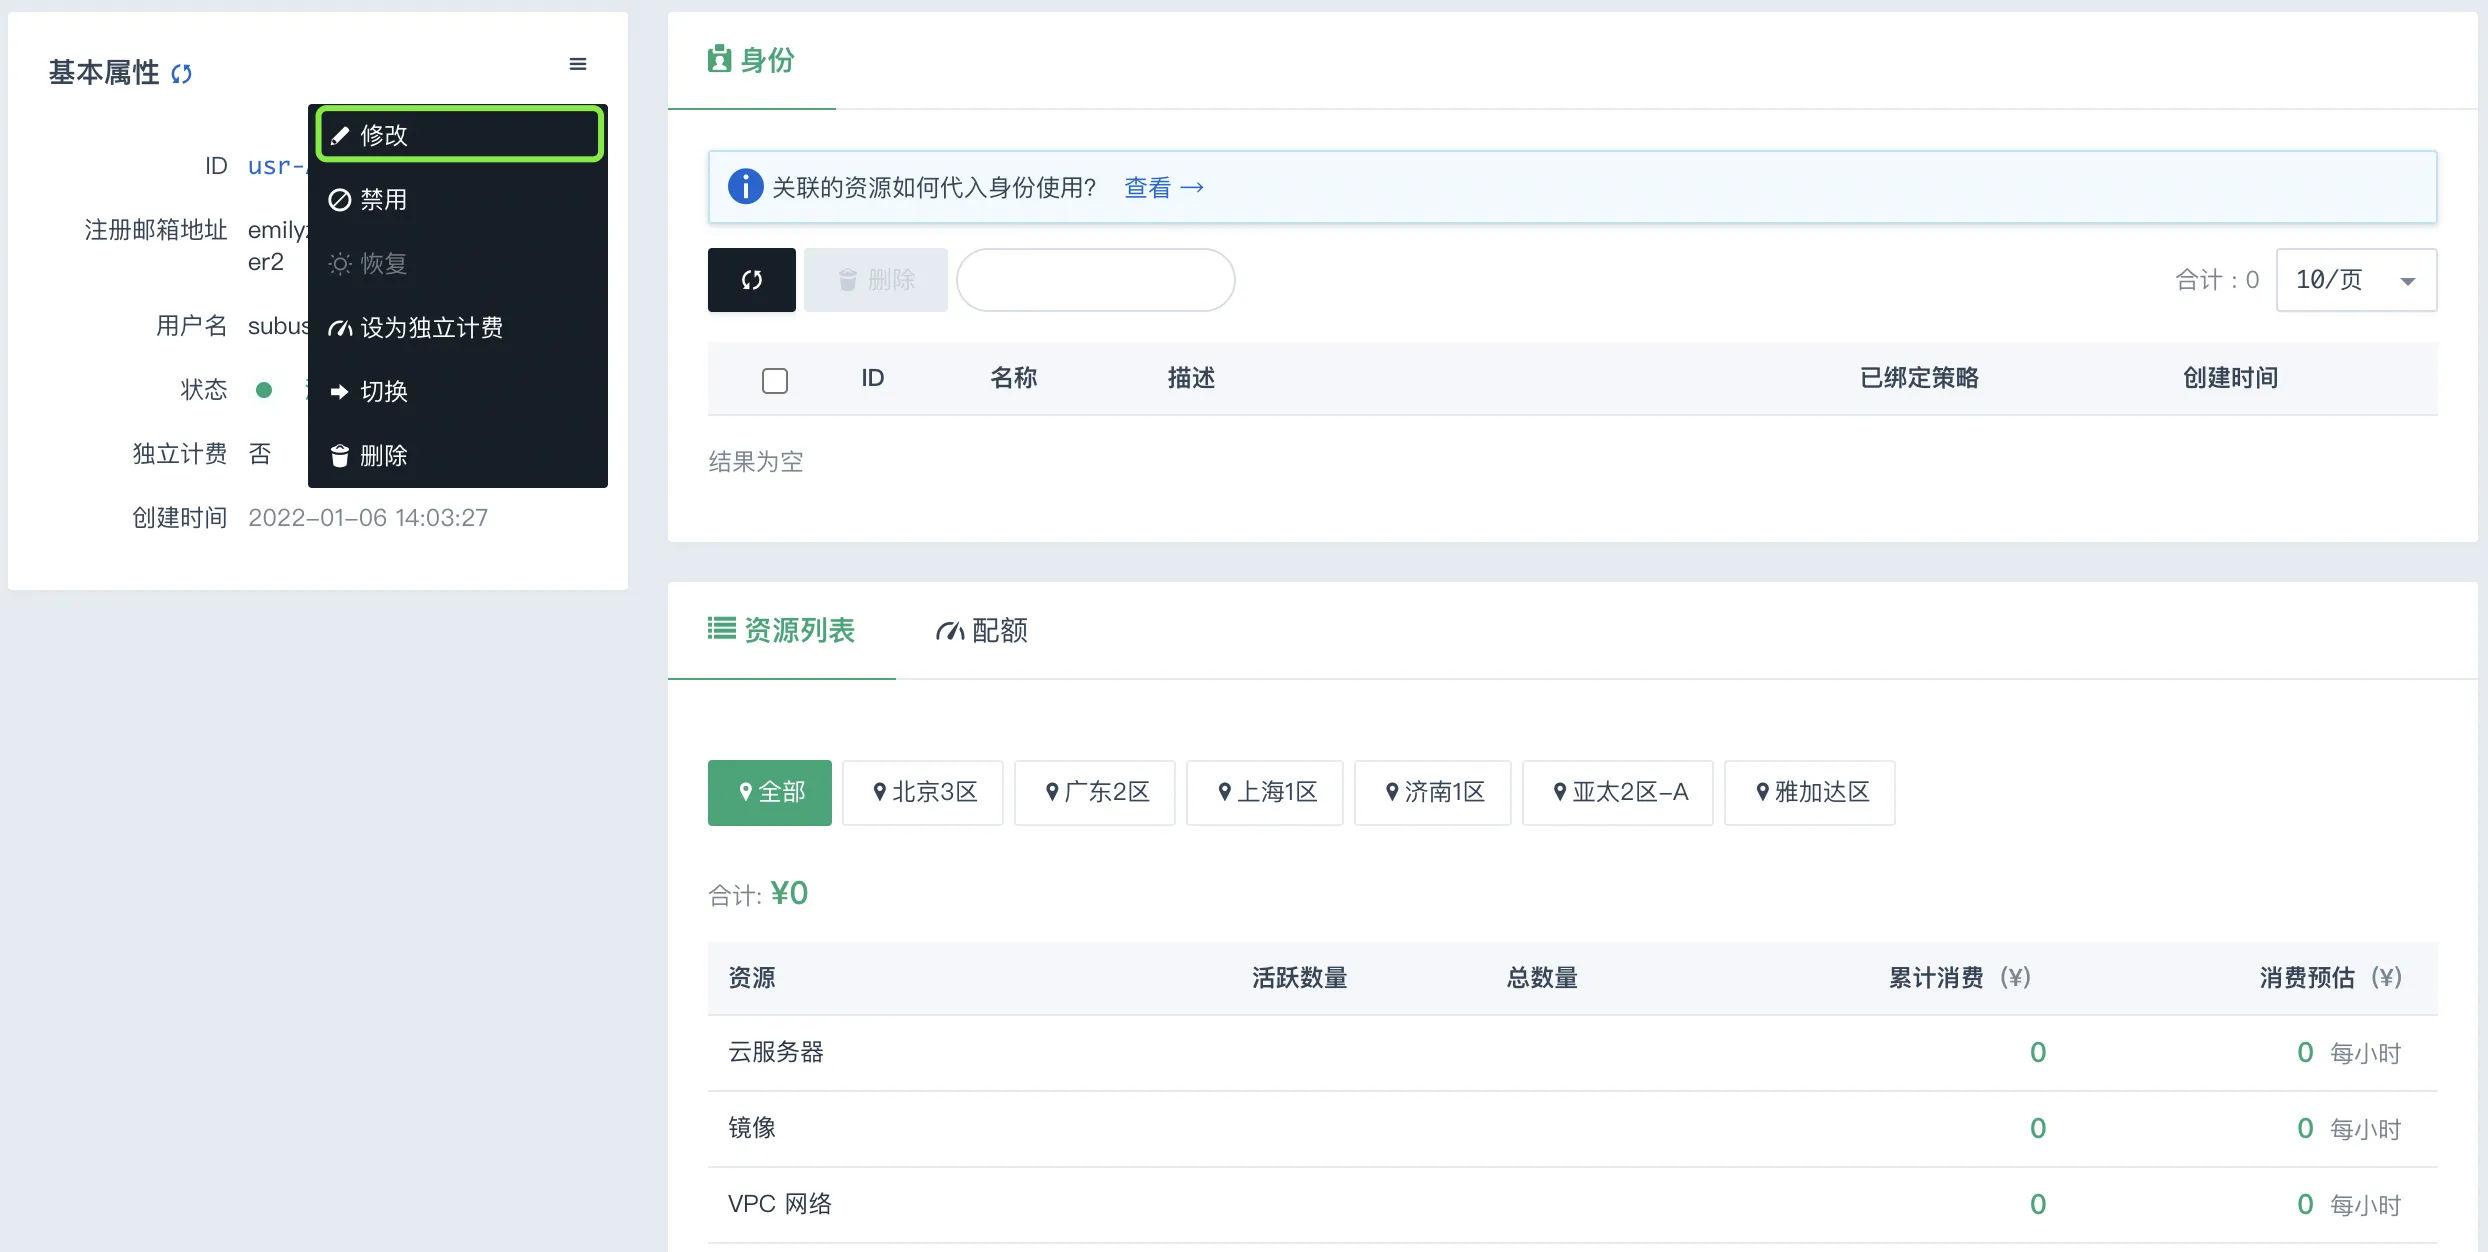Click the 活跃数量 column header

pos(1300,978)
